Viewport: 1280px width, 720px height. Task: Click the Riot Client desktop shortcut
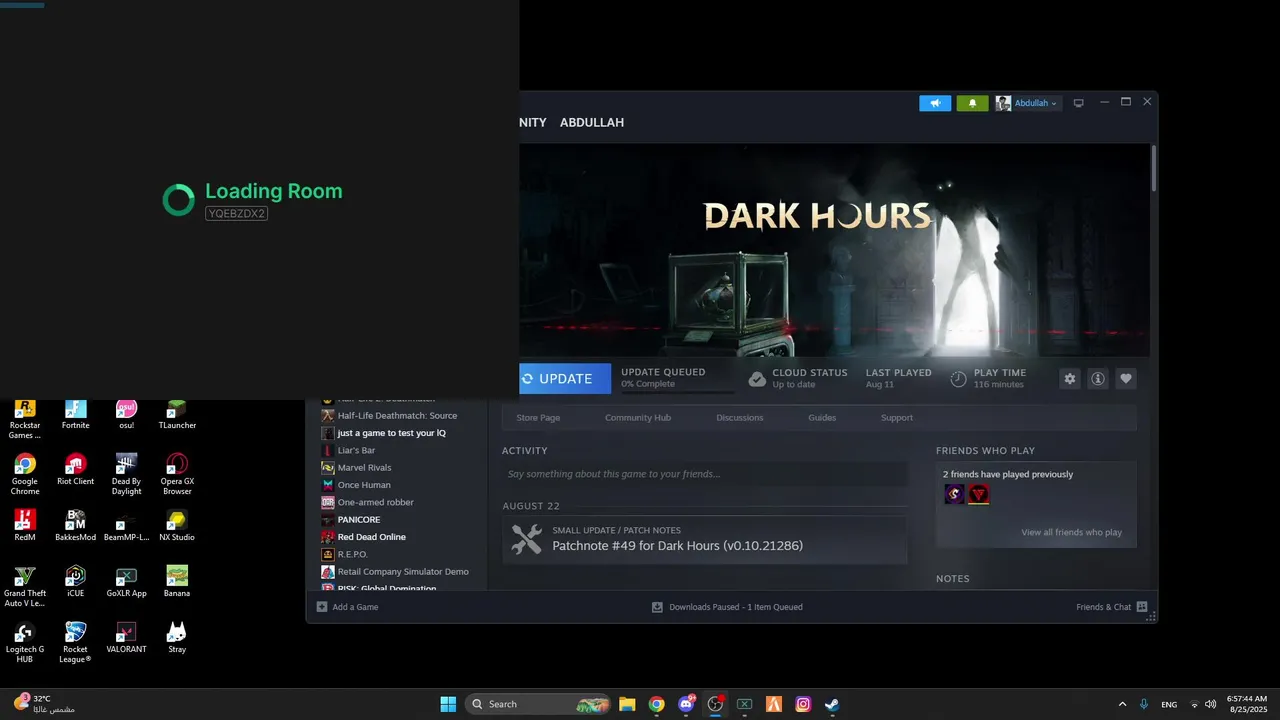click(x=76, y=469)
